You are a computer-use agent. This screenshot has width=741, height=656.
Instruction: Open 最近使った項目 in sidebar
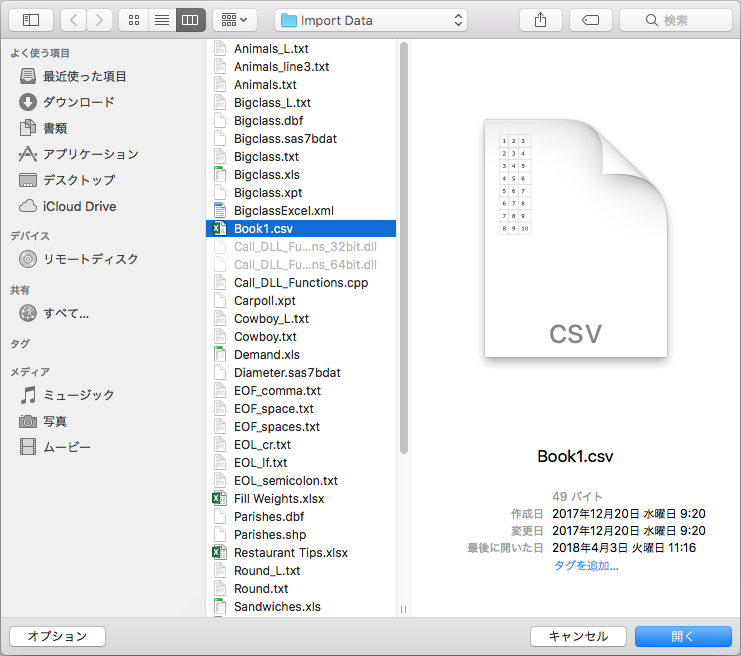[73, 76]
